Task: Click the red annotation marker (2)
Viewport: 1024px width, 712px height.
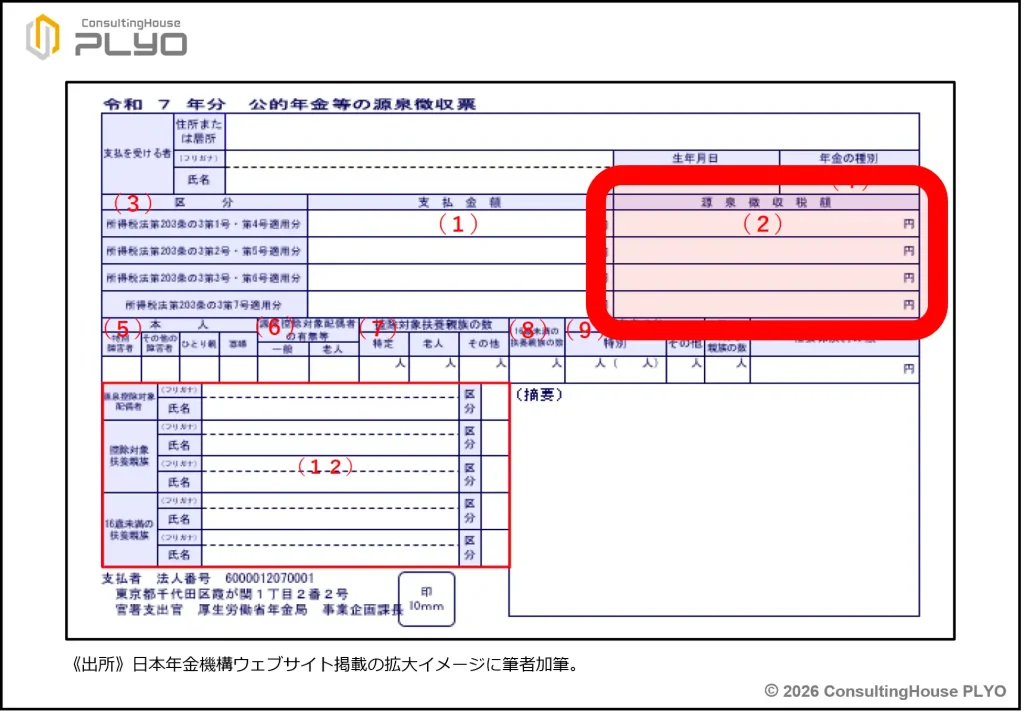Action: 762,225
